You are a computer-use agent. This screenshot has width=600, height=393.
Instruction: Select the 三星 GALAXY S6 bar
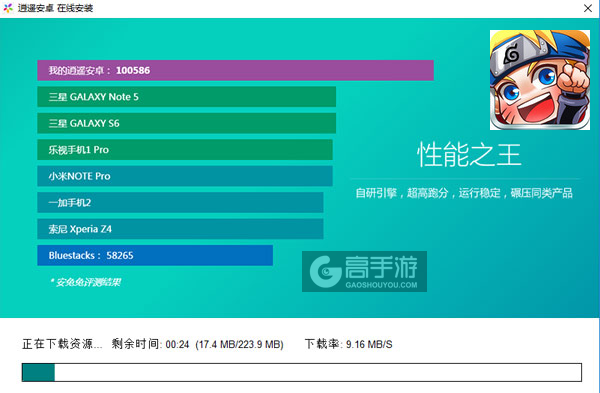pos(186,123)
